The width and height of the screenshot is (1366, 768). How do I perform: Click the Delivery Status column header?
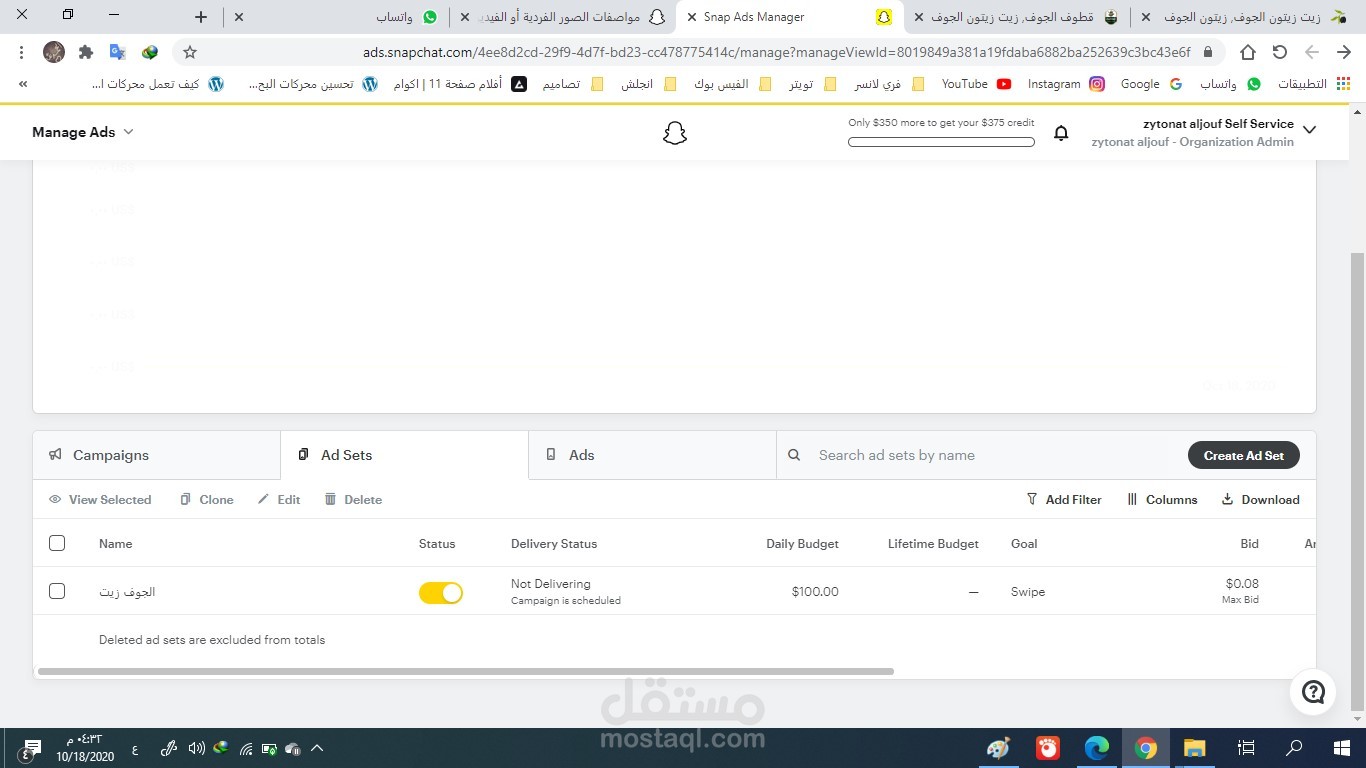coord(554,544)
